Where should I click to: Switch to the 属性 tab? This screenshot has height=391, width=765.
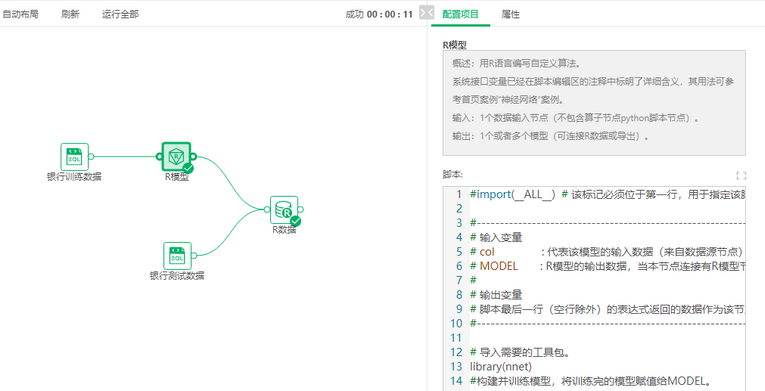[x=510, y=14]
